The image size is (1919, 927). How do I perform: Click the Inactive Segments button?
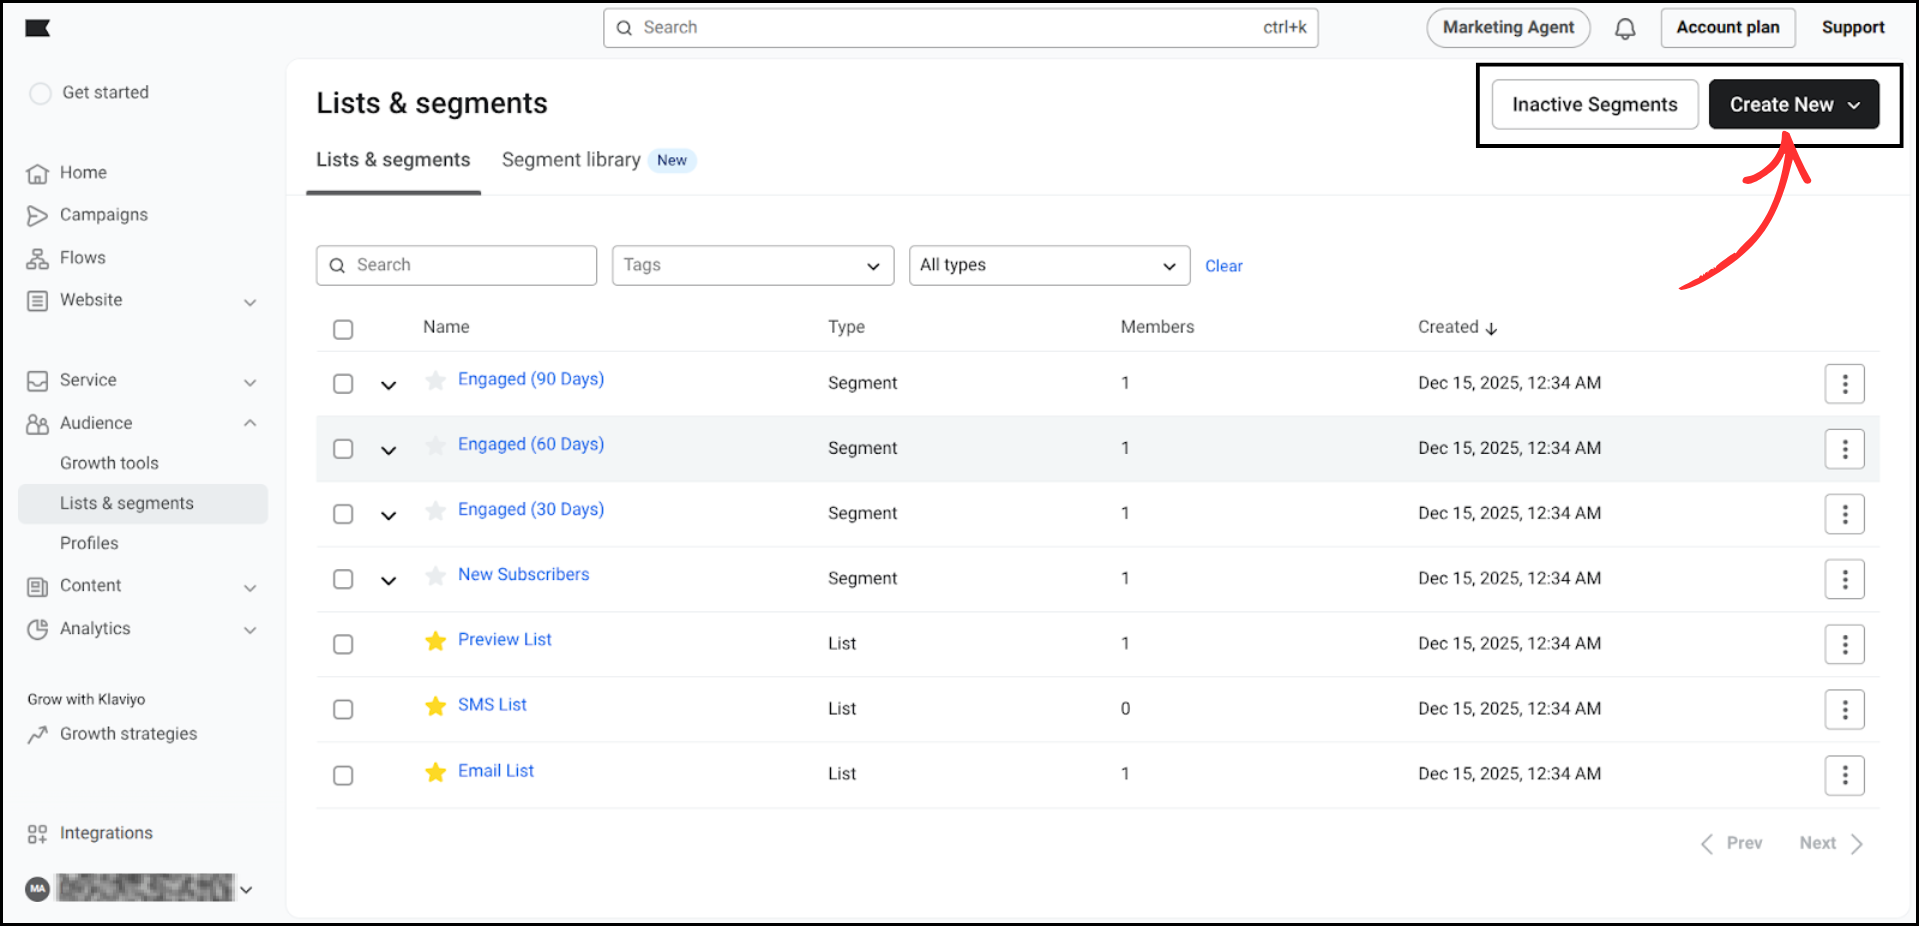click(1594, 104)
